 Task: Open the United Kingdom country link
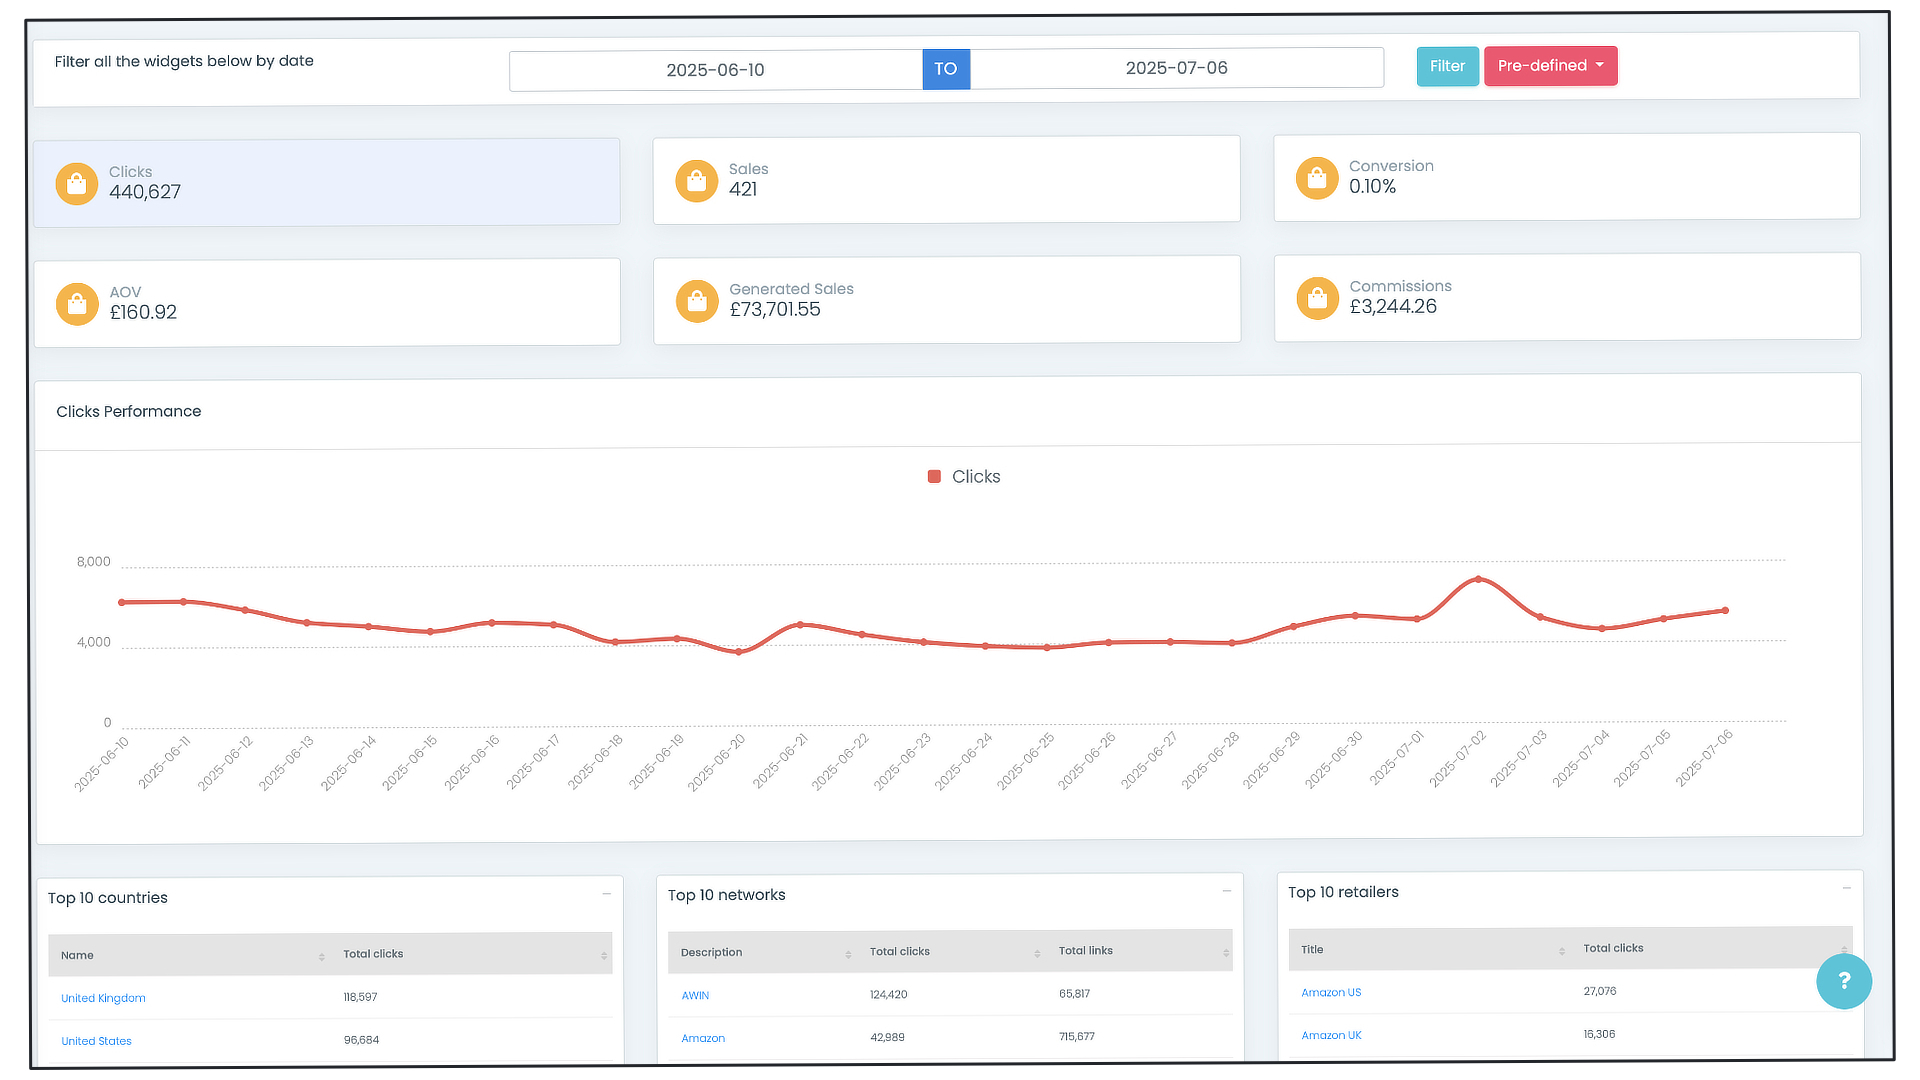coord(103,998)
